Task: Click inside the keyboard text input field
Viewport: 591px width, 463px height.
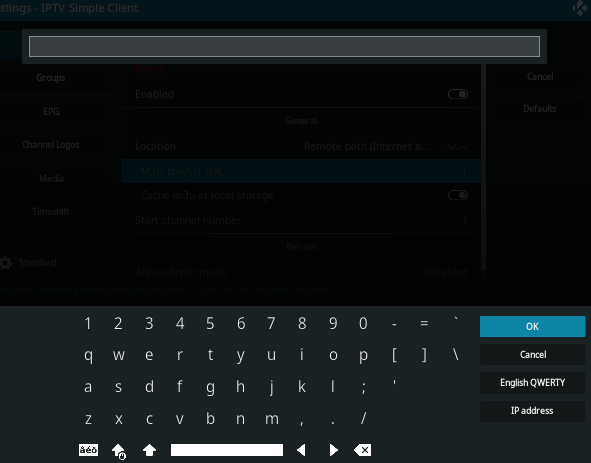Action: coord(285,46)
